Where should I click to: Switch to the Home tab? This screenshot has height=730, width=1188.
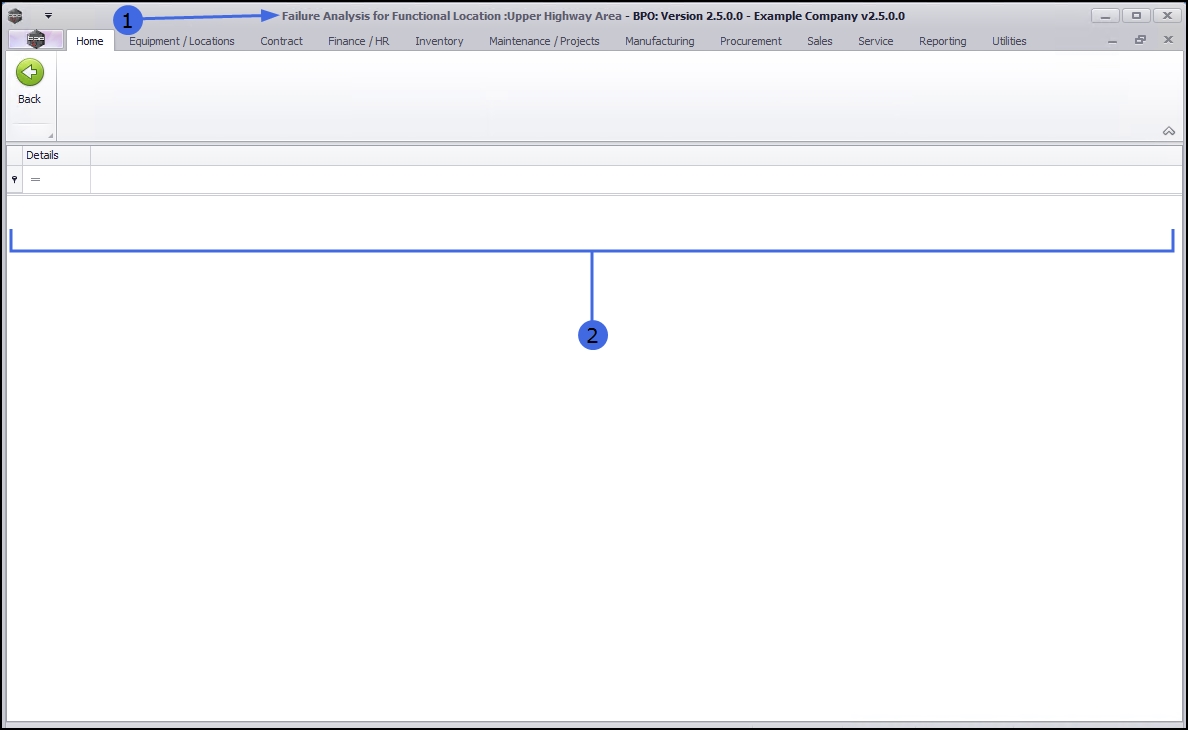pos(89,41)
